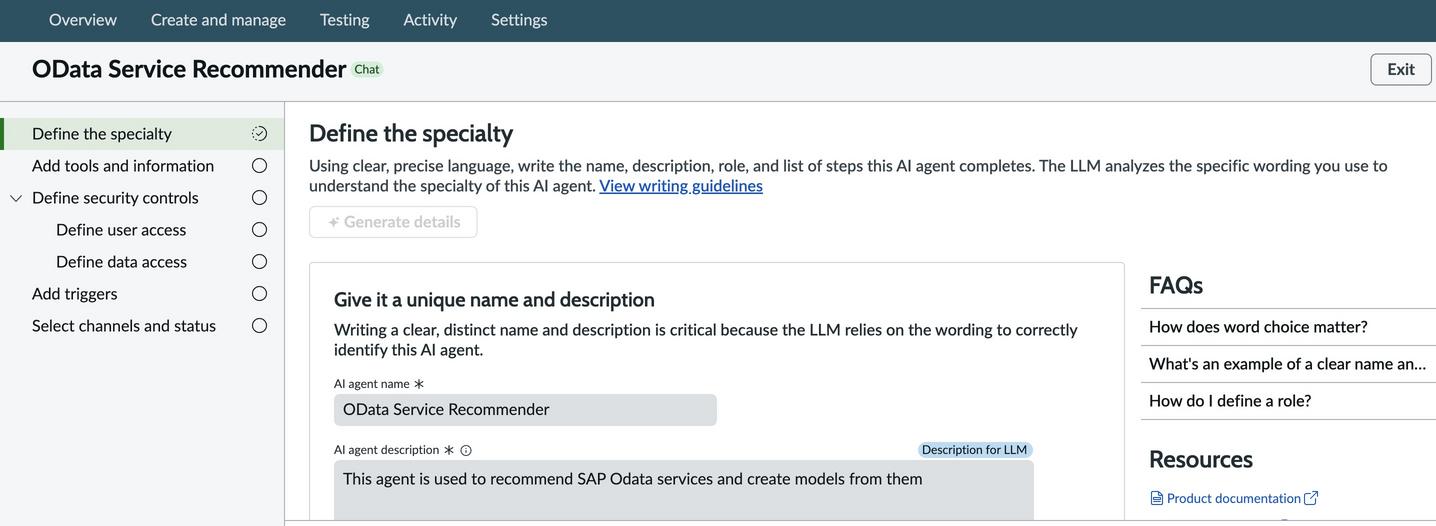Open the Overview tab

[83, 20]
